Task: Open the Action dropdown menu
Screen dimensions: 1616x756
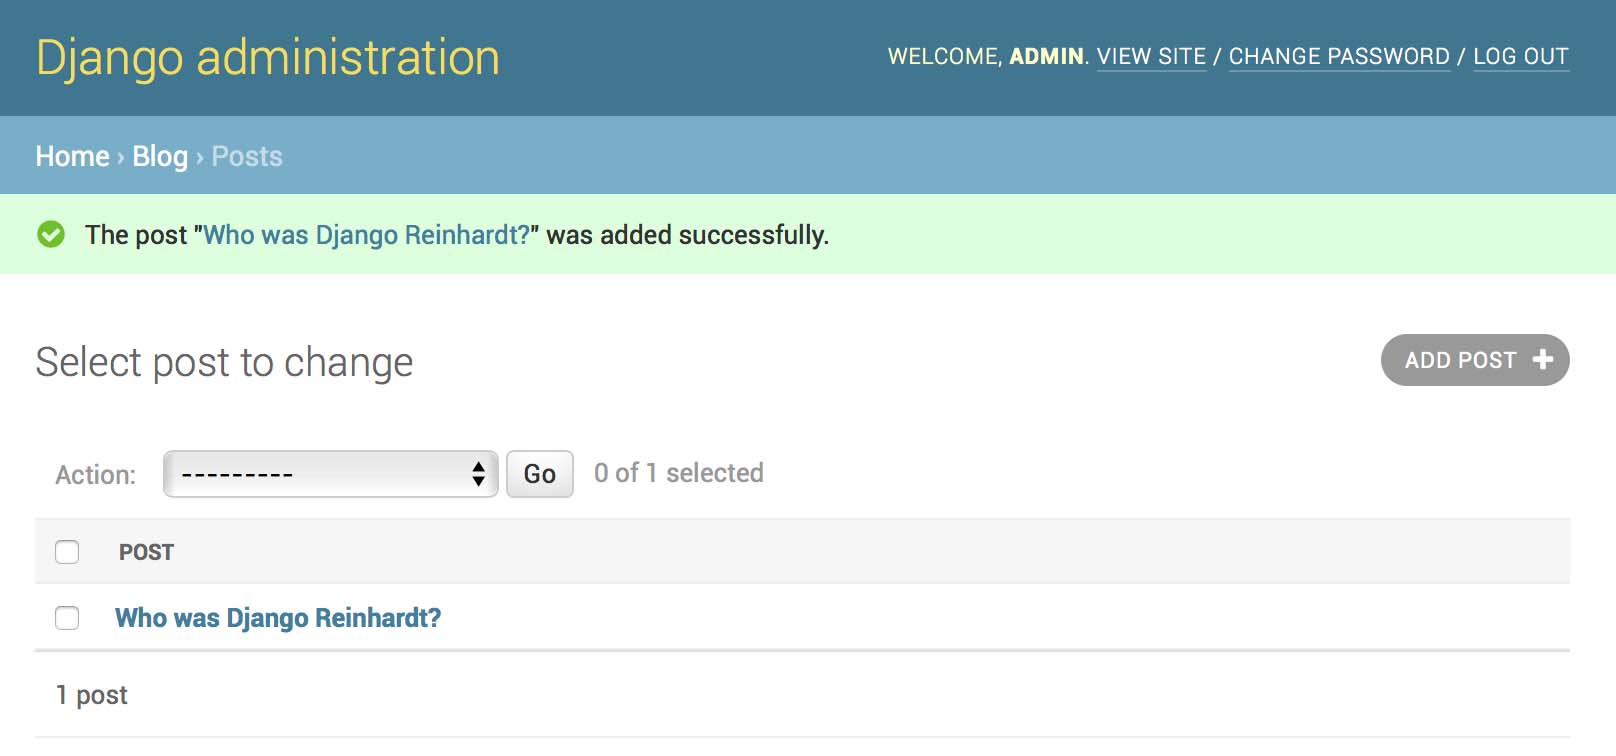Action: click(330, 474)
